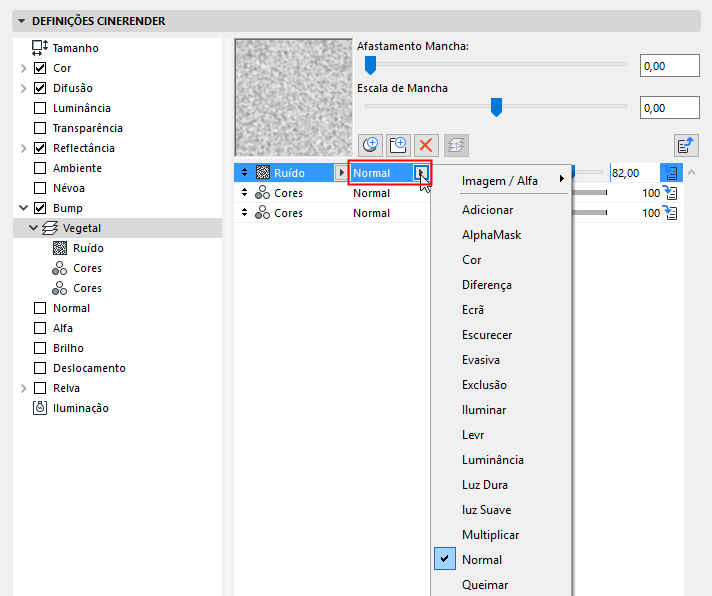Viewport: 712px width, 596px height.
Task: Click the Escala de Mancha value field
Action: tap(670, 108)
